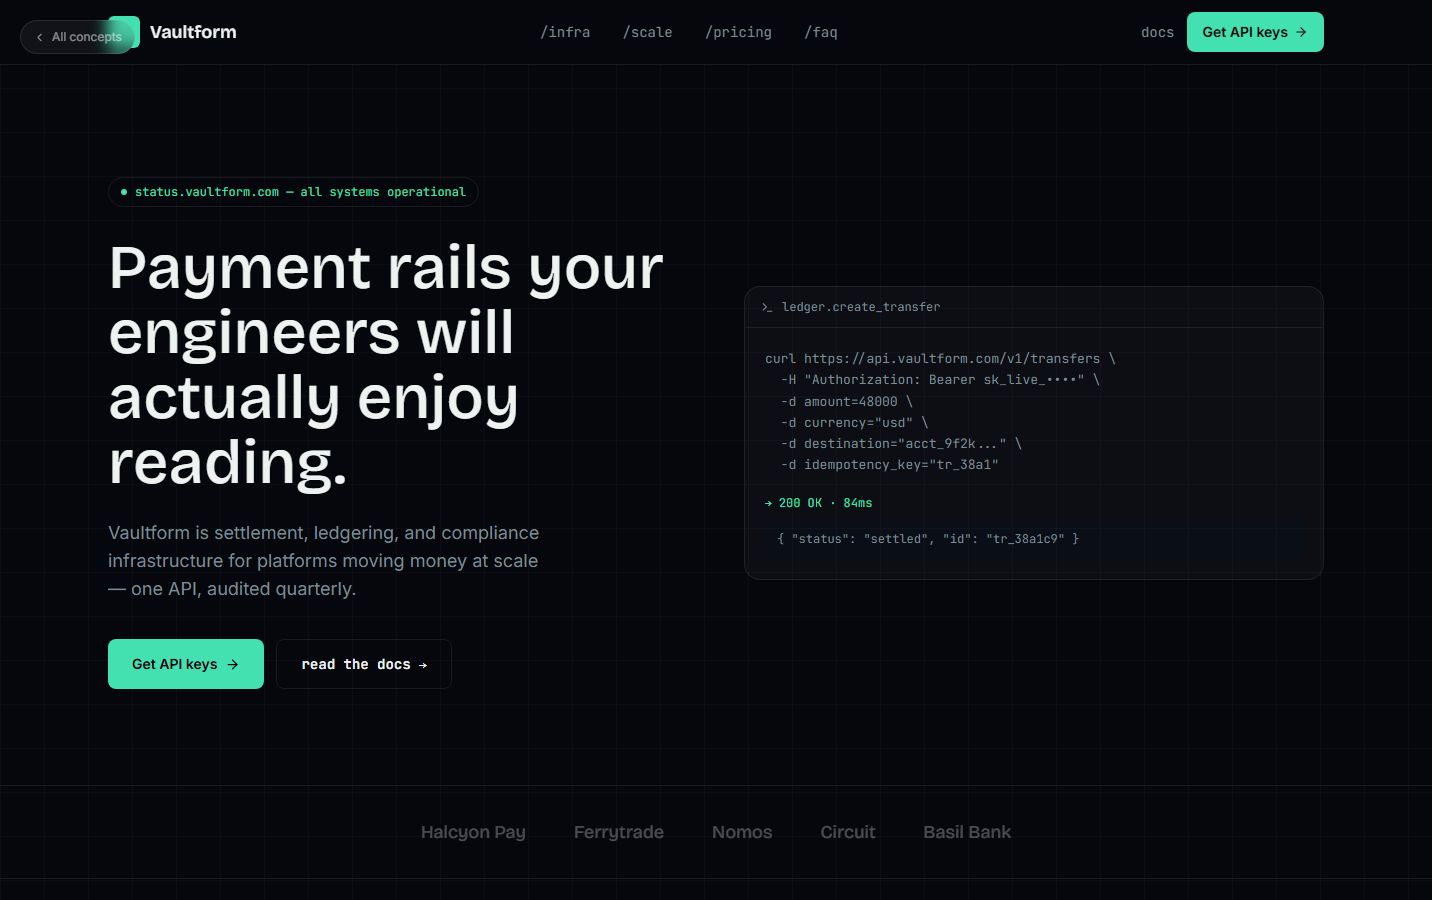Click the Basil Bank logo

pyautogui.click(x=967, y=832)
